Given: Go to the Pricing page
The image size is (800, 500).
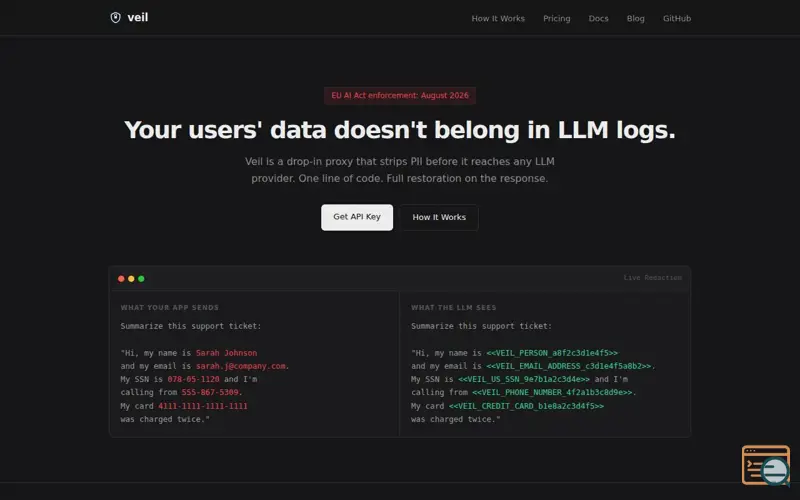Looking at the screenshot, I should (557, 18).
